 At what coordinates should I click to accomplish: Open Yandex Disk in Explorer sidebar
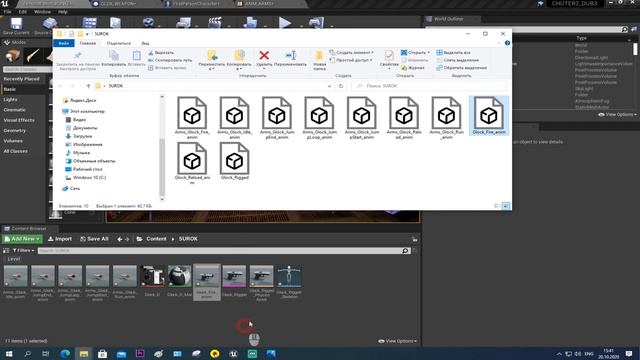point(80,100)
